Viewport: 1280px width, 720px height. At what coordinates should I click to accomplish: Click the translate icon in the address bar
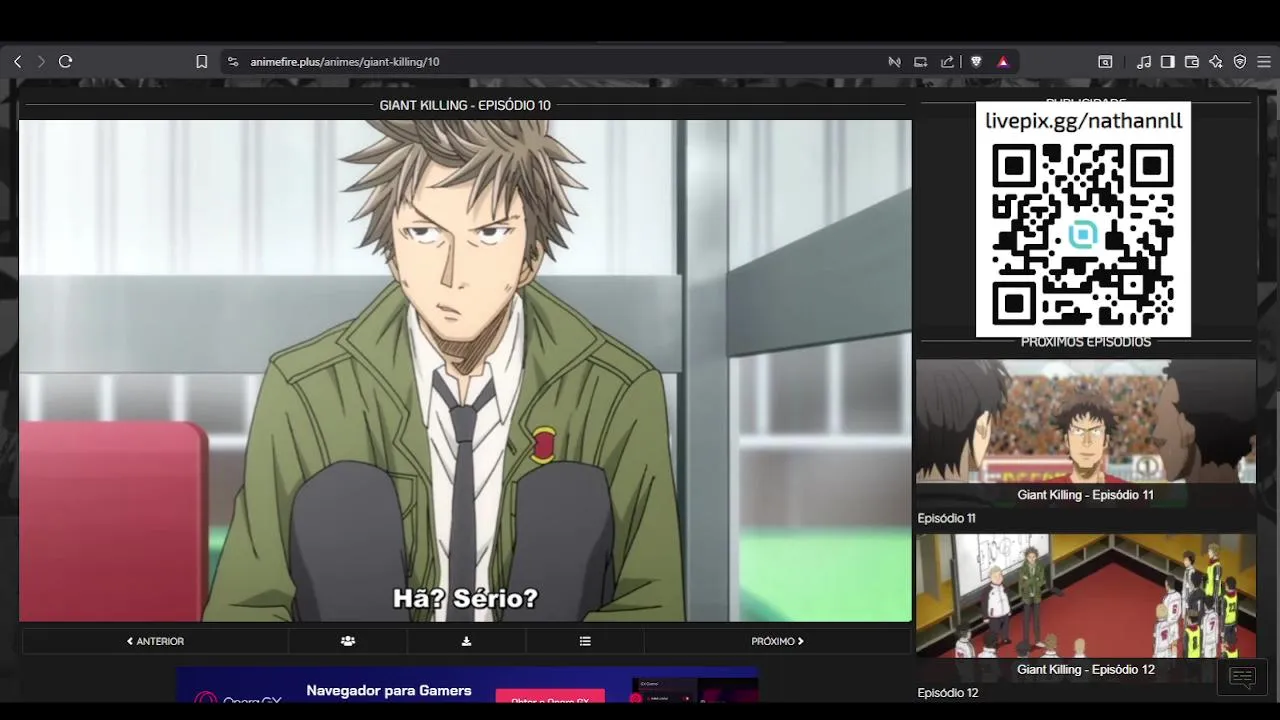pos(894,62)
